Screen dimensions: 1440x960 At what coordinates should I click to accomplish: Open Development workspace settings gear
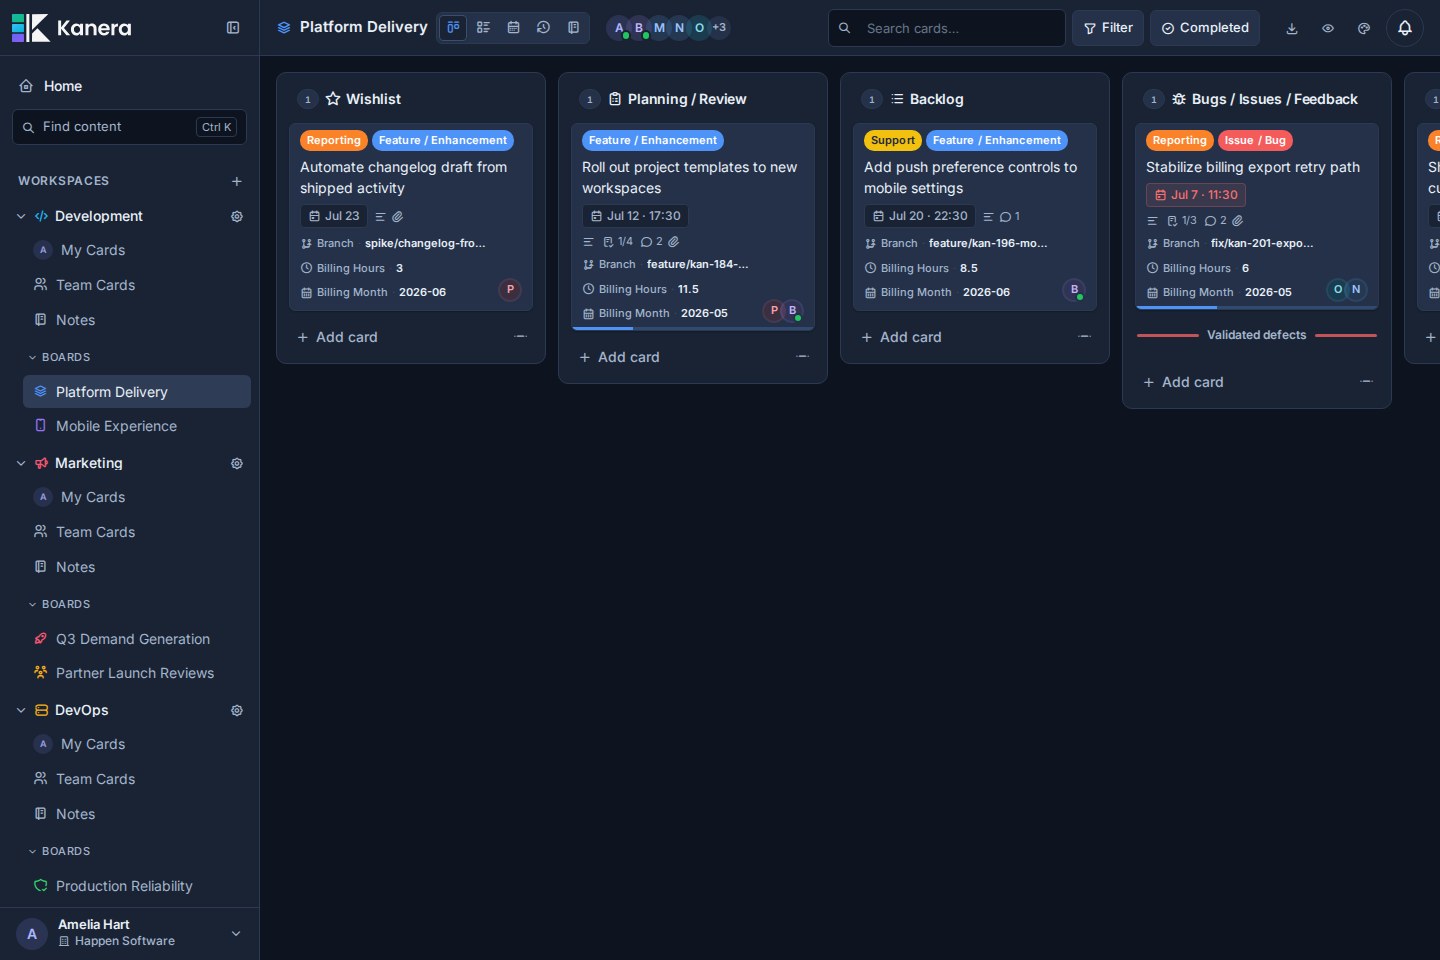point(237,216)
